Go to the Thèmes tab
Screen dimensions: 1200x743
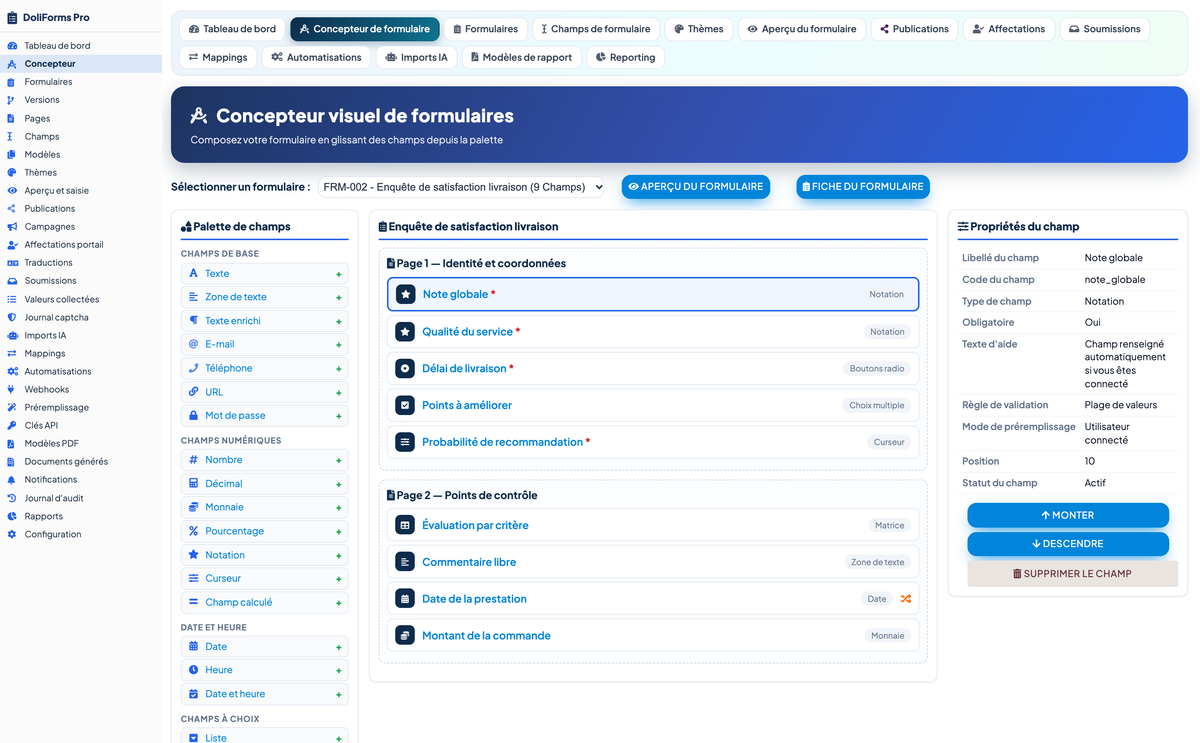click(x=699, y=29)
